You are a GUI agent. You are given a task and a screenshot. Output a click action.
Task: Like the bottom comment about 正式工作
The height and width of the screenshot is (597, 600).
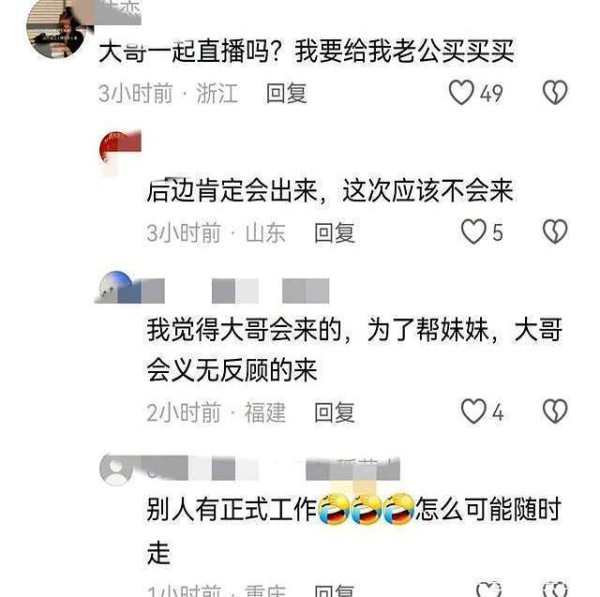click(x=489, y=589)
